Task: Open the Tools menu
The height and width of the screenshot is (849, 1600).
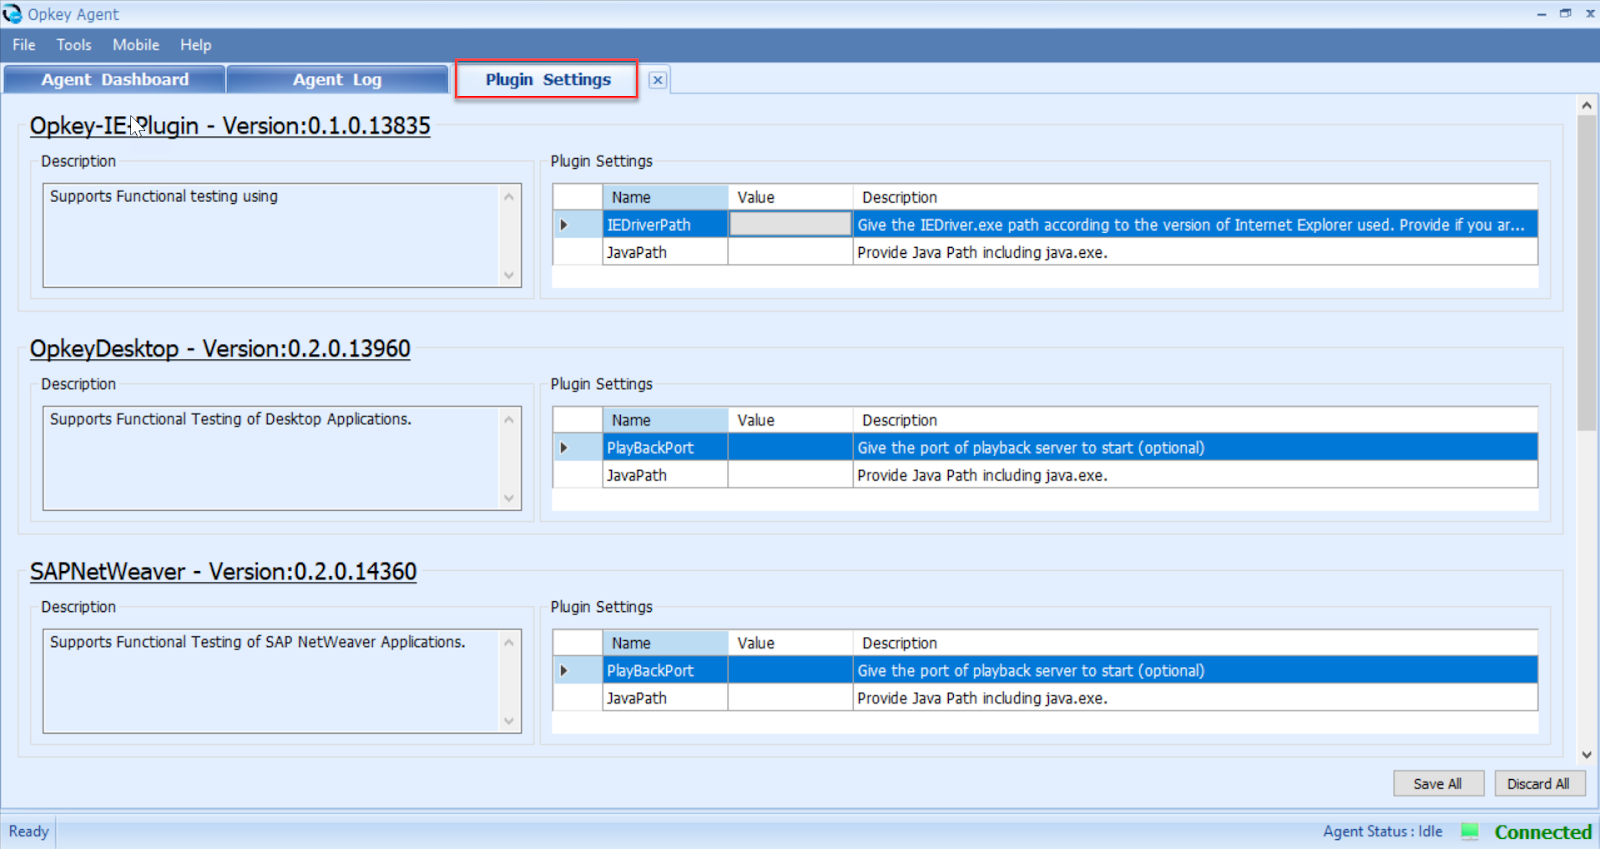Action: coord(74,45)
